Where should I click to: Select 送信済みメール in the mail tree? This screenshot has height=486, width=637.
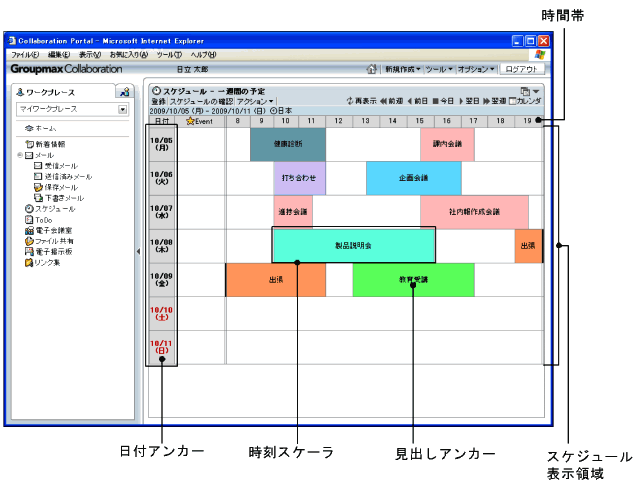(x=63, y=176)
